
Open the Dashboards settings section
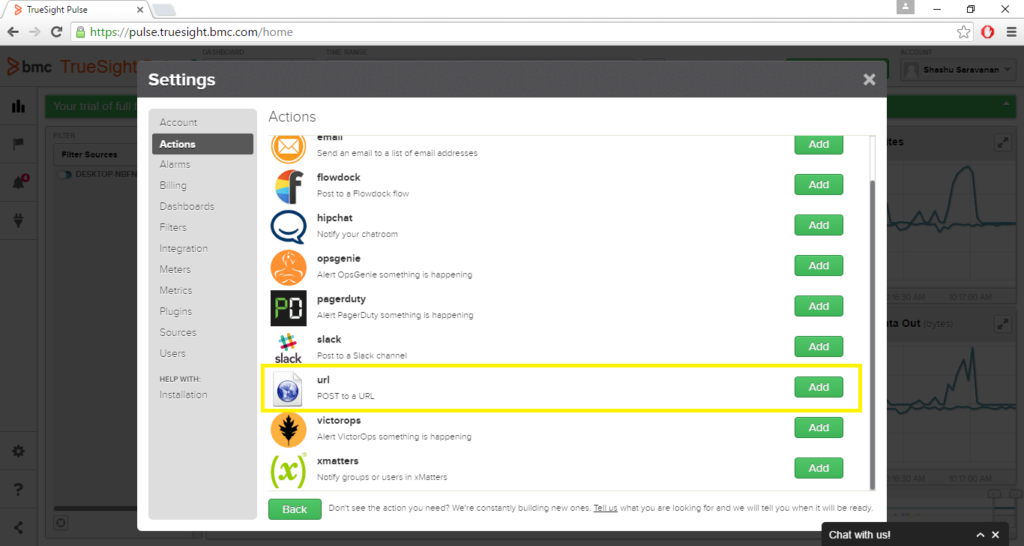coord(187,206)
